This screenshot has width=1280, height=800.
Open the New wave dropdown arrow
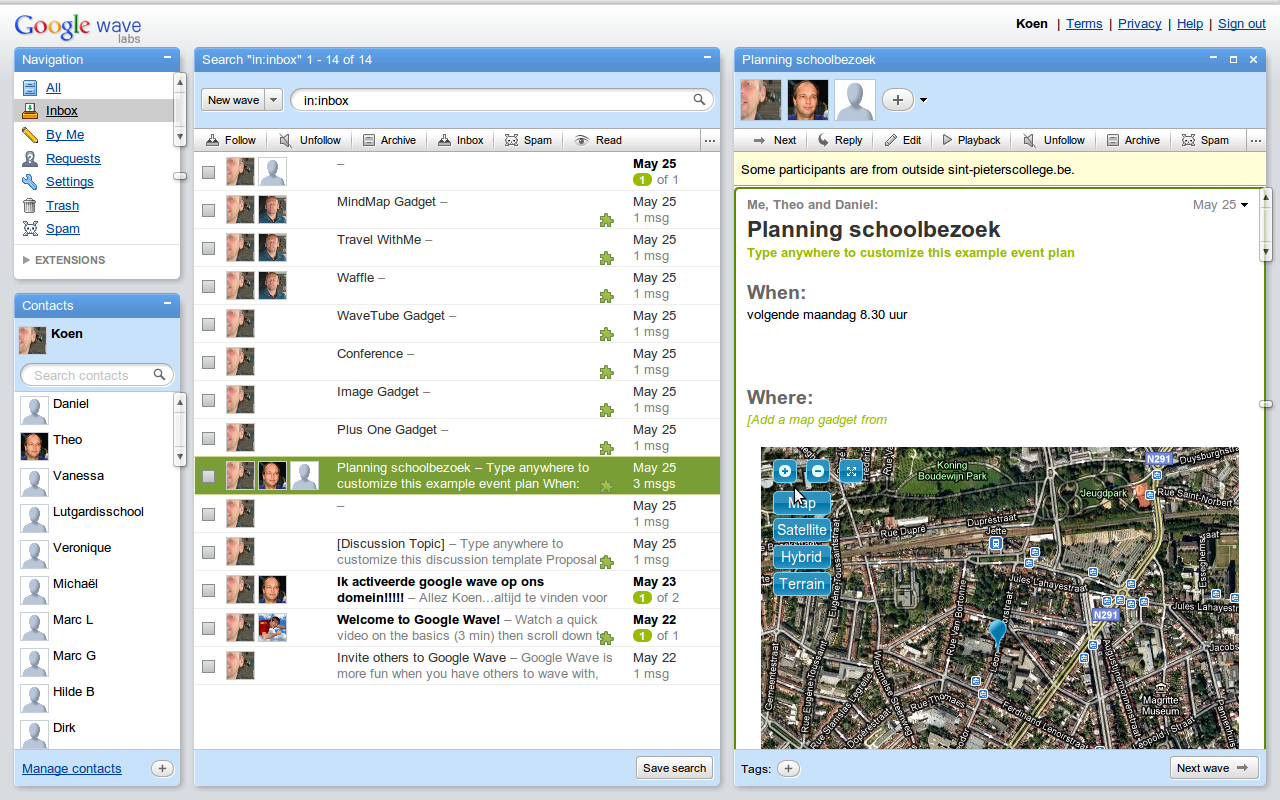273,100
